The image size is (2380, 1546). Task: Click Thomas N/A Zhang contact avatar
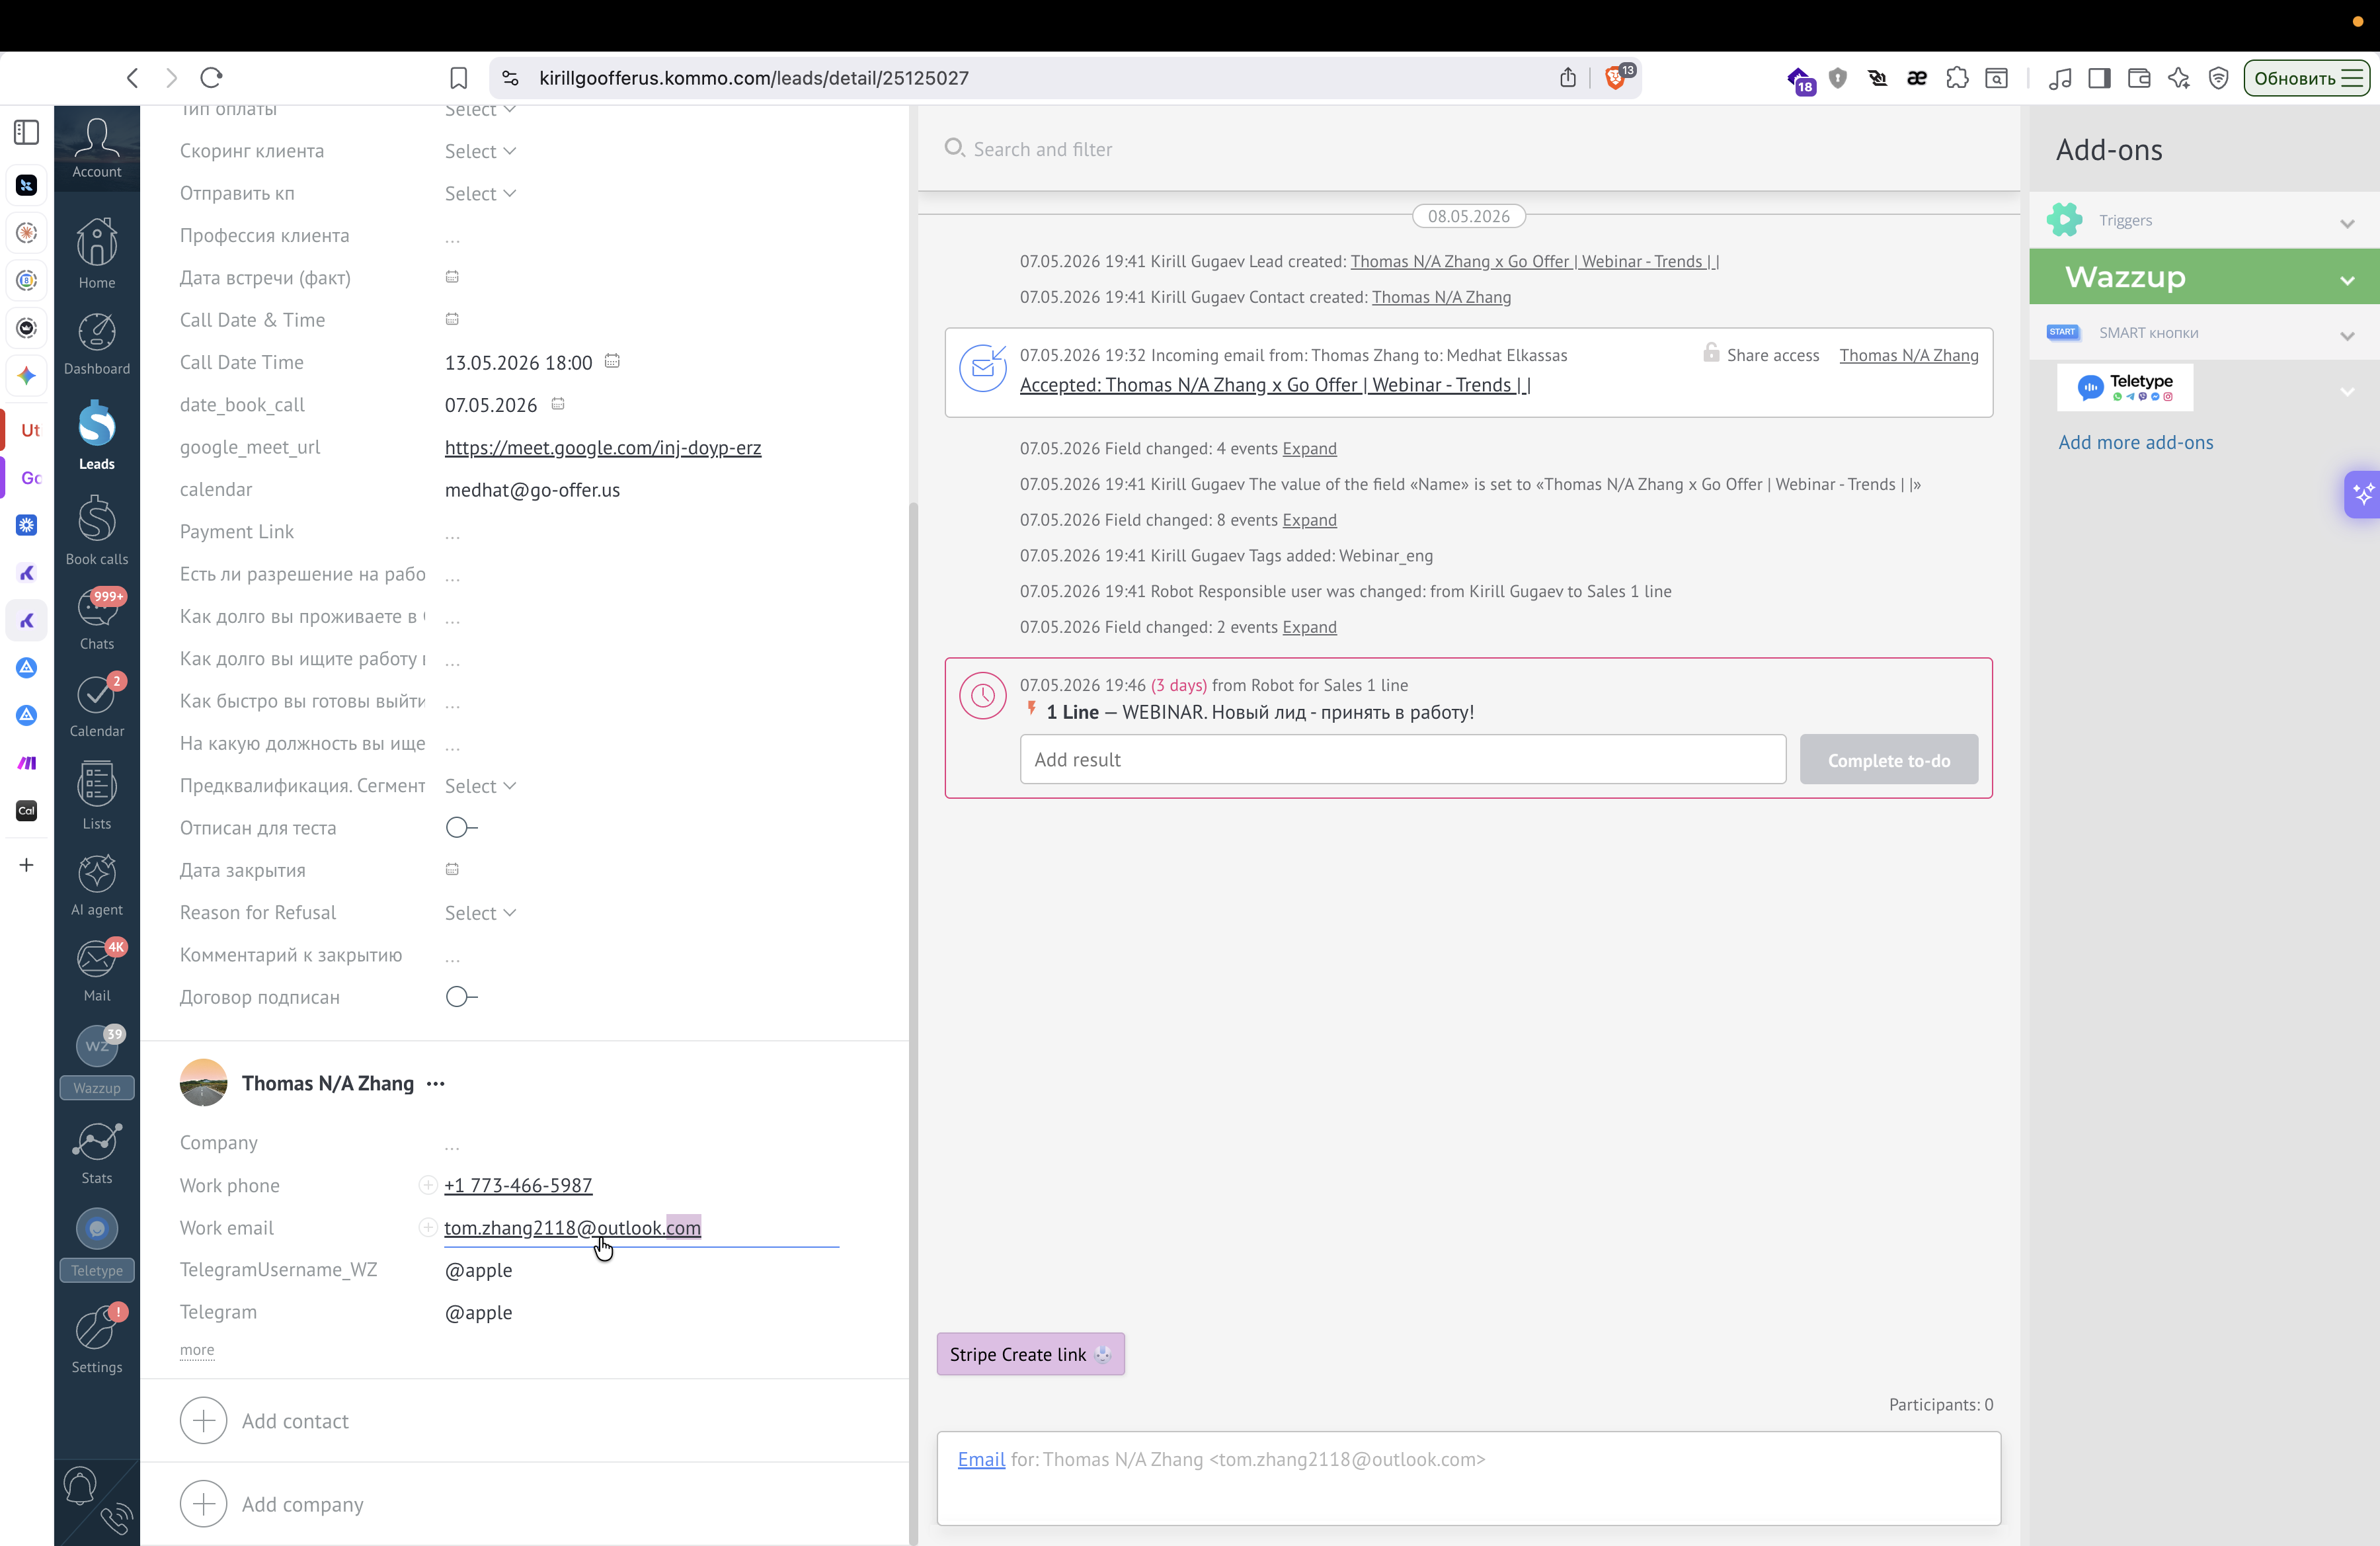[203, 1083]
